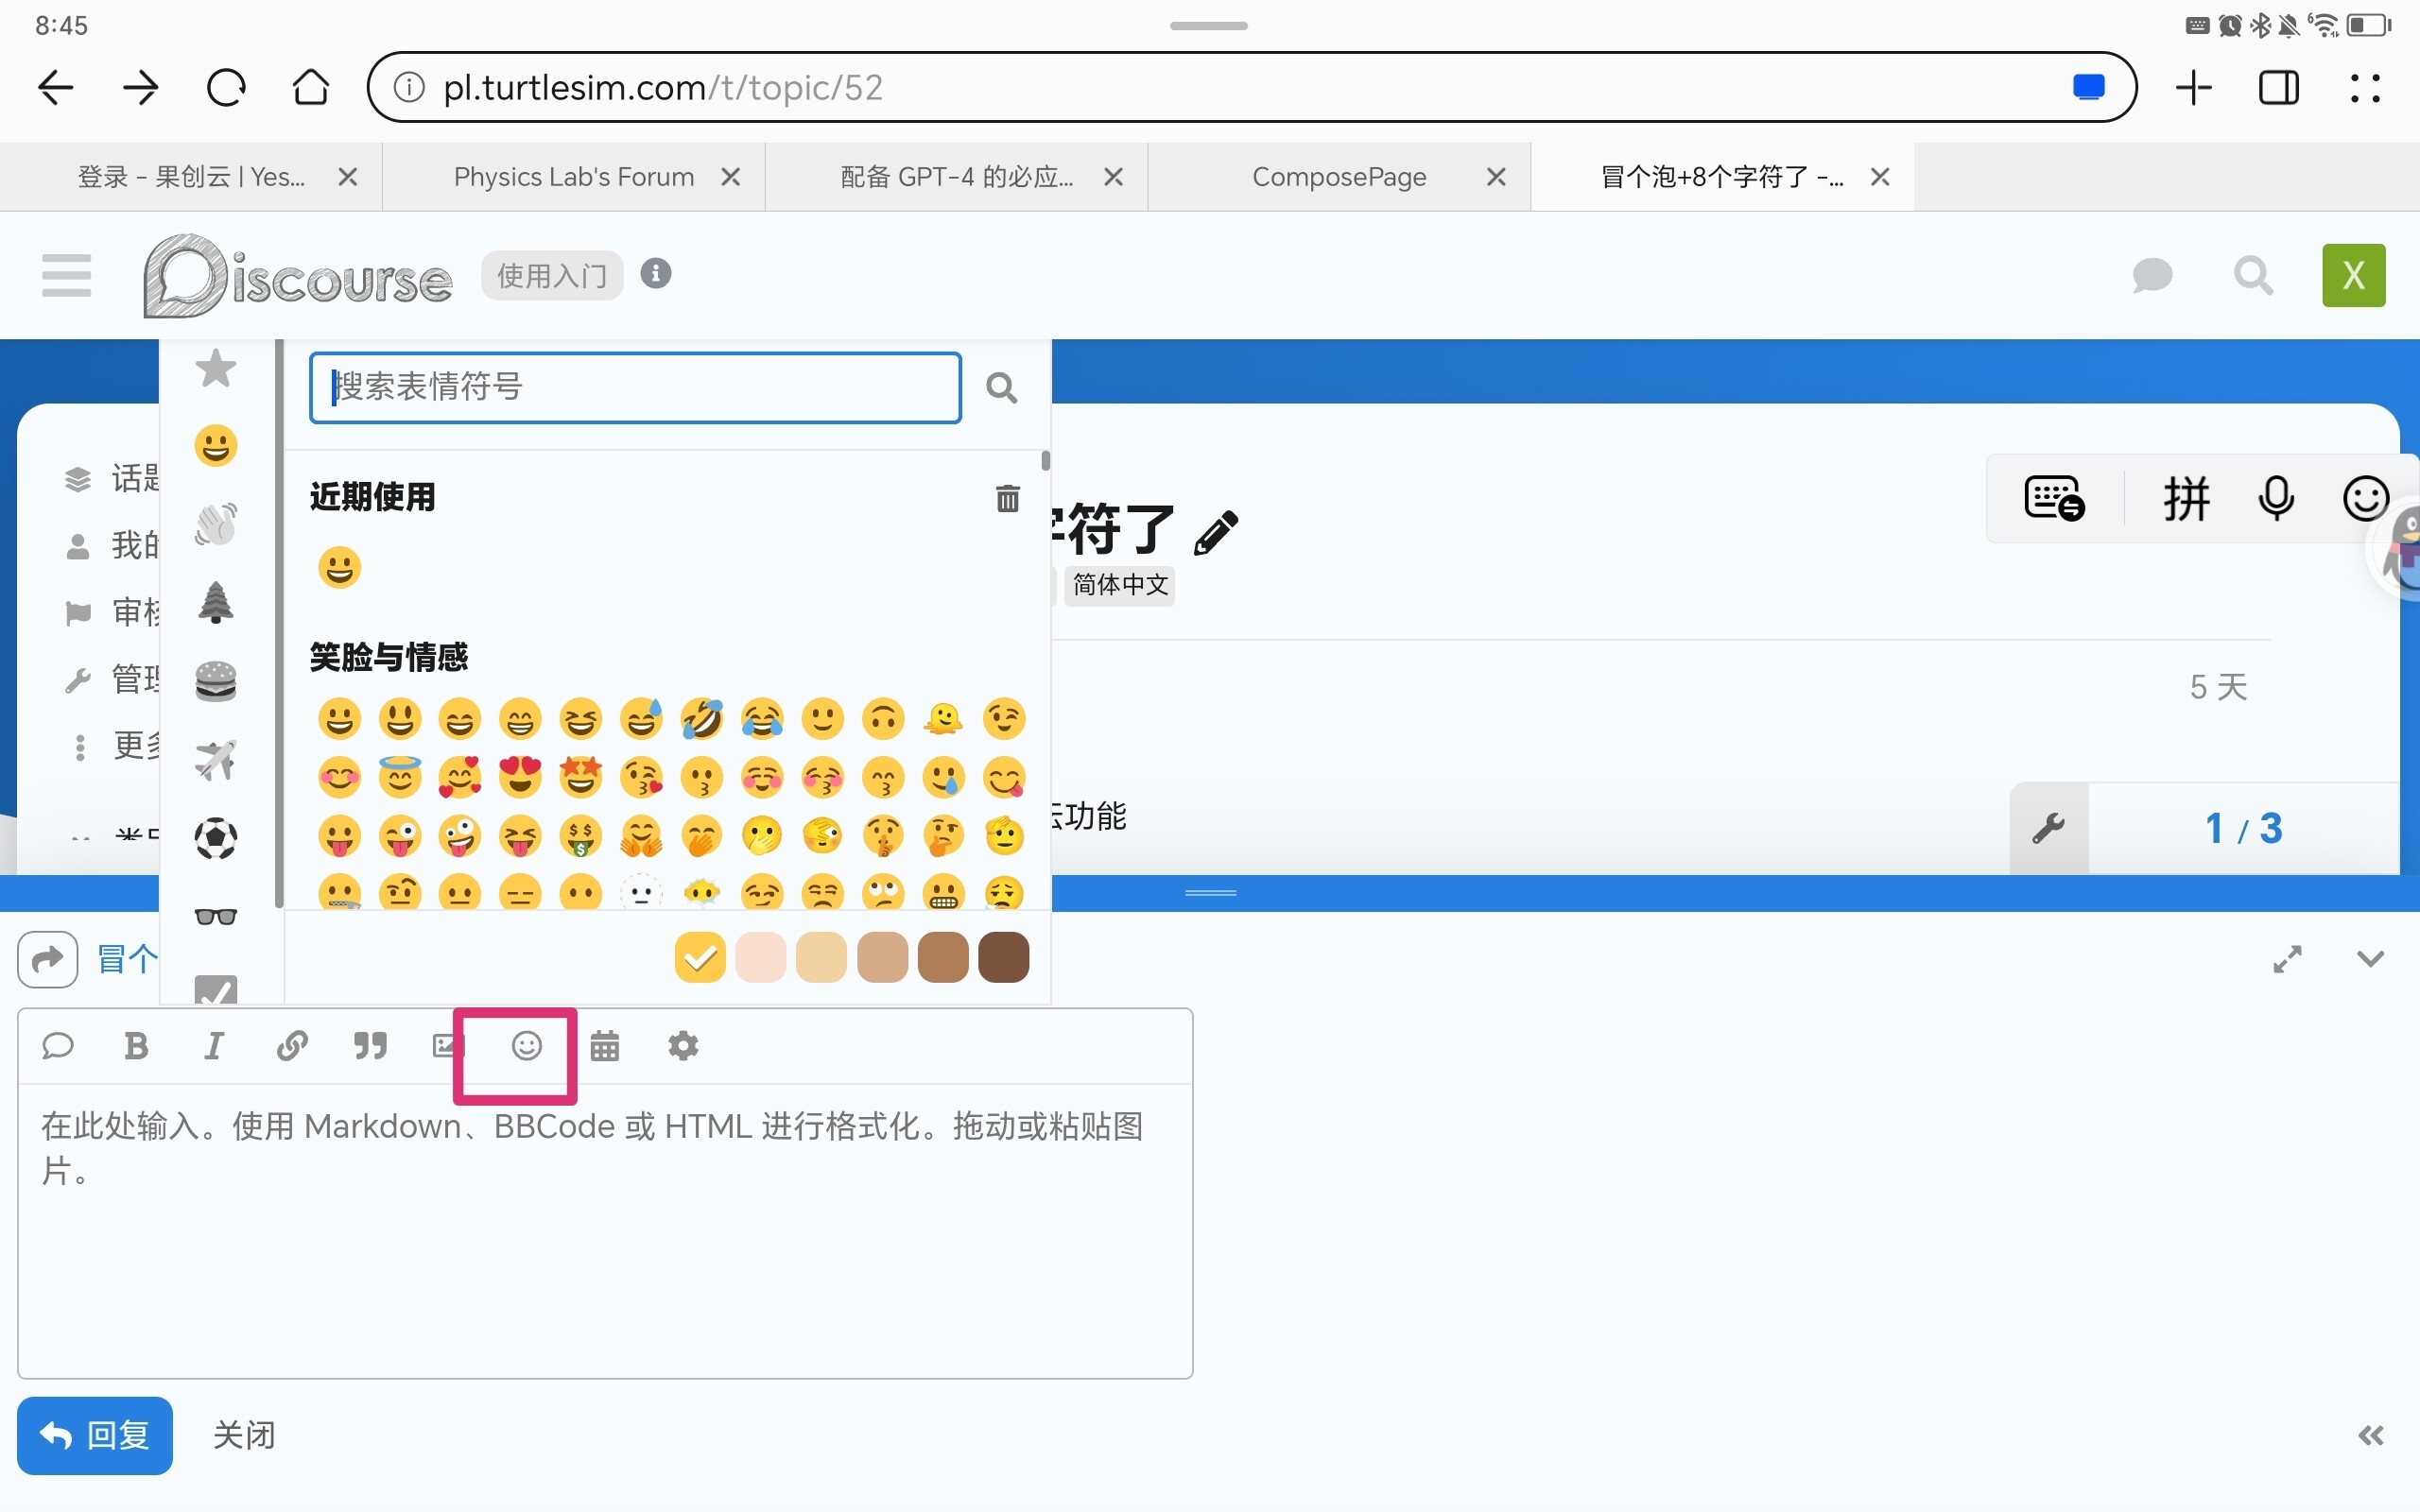Open the hamburger sidebar menu
The height and width of the screenshot is (1512, 2420).
66,275
